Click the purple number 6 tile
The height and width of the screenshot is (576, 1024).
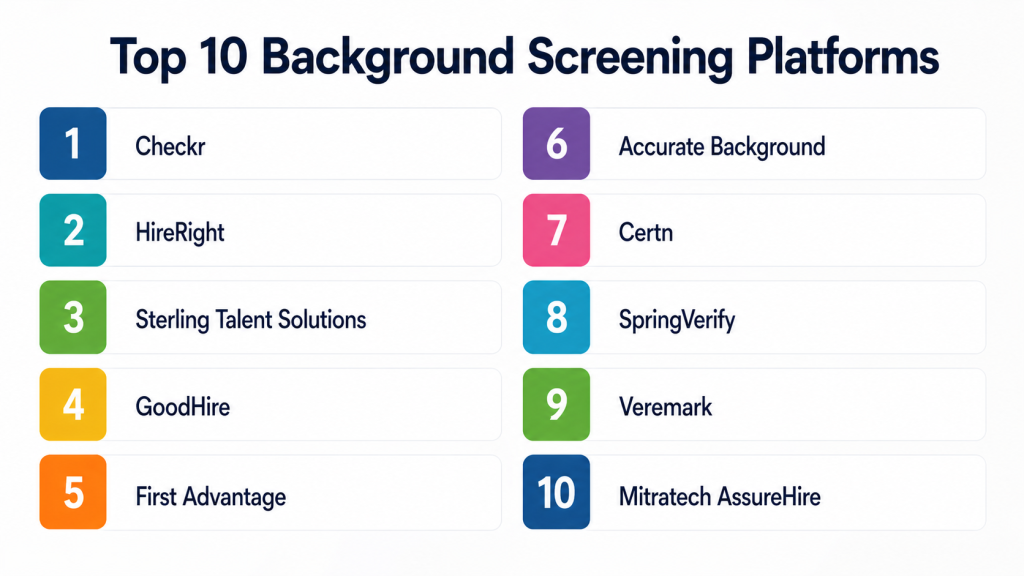pos(556,144)
